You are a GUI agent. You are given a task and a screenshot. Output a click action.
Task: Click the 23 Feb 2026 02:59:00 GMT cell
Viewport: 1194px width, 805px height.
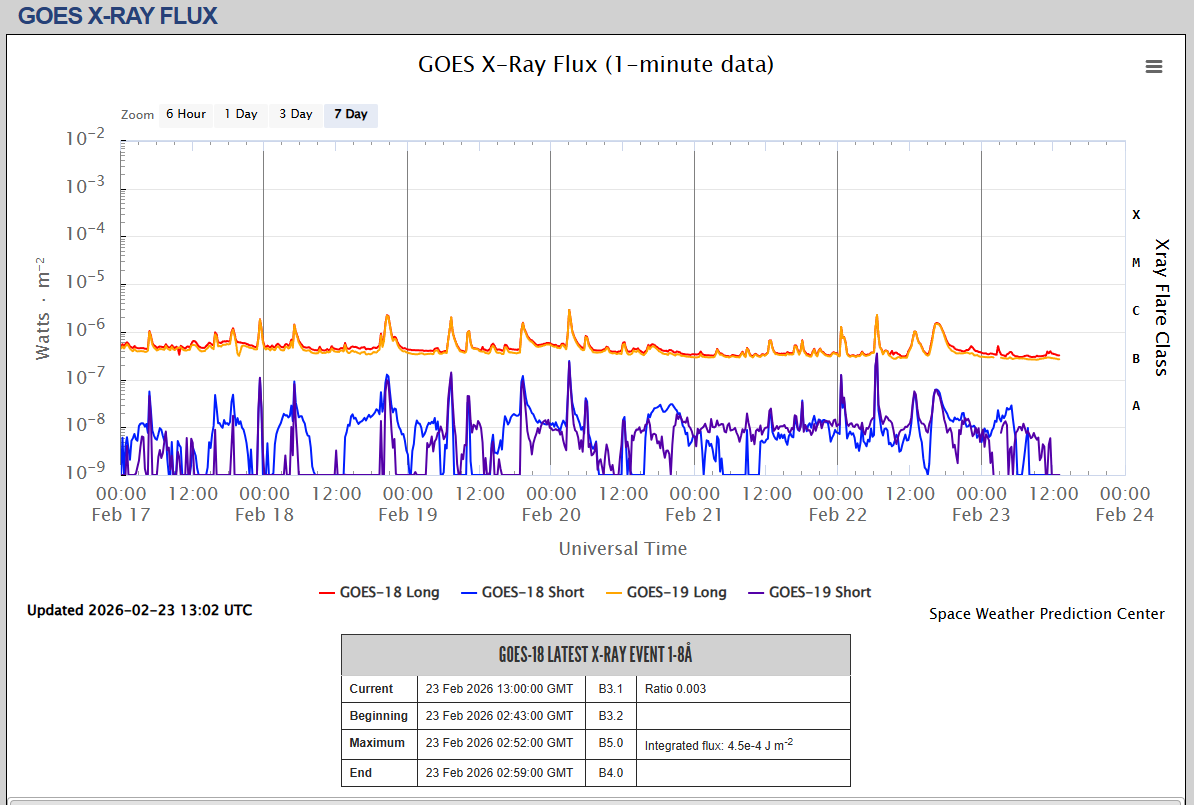pos(500,773)
